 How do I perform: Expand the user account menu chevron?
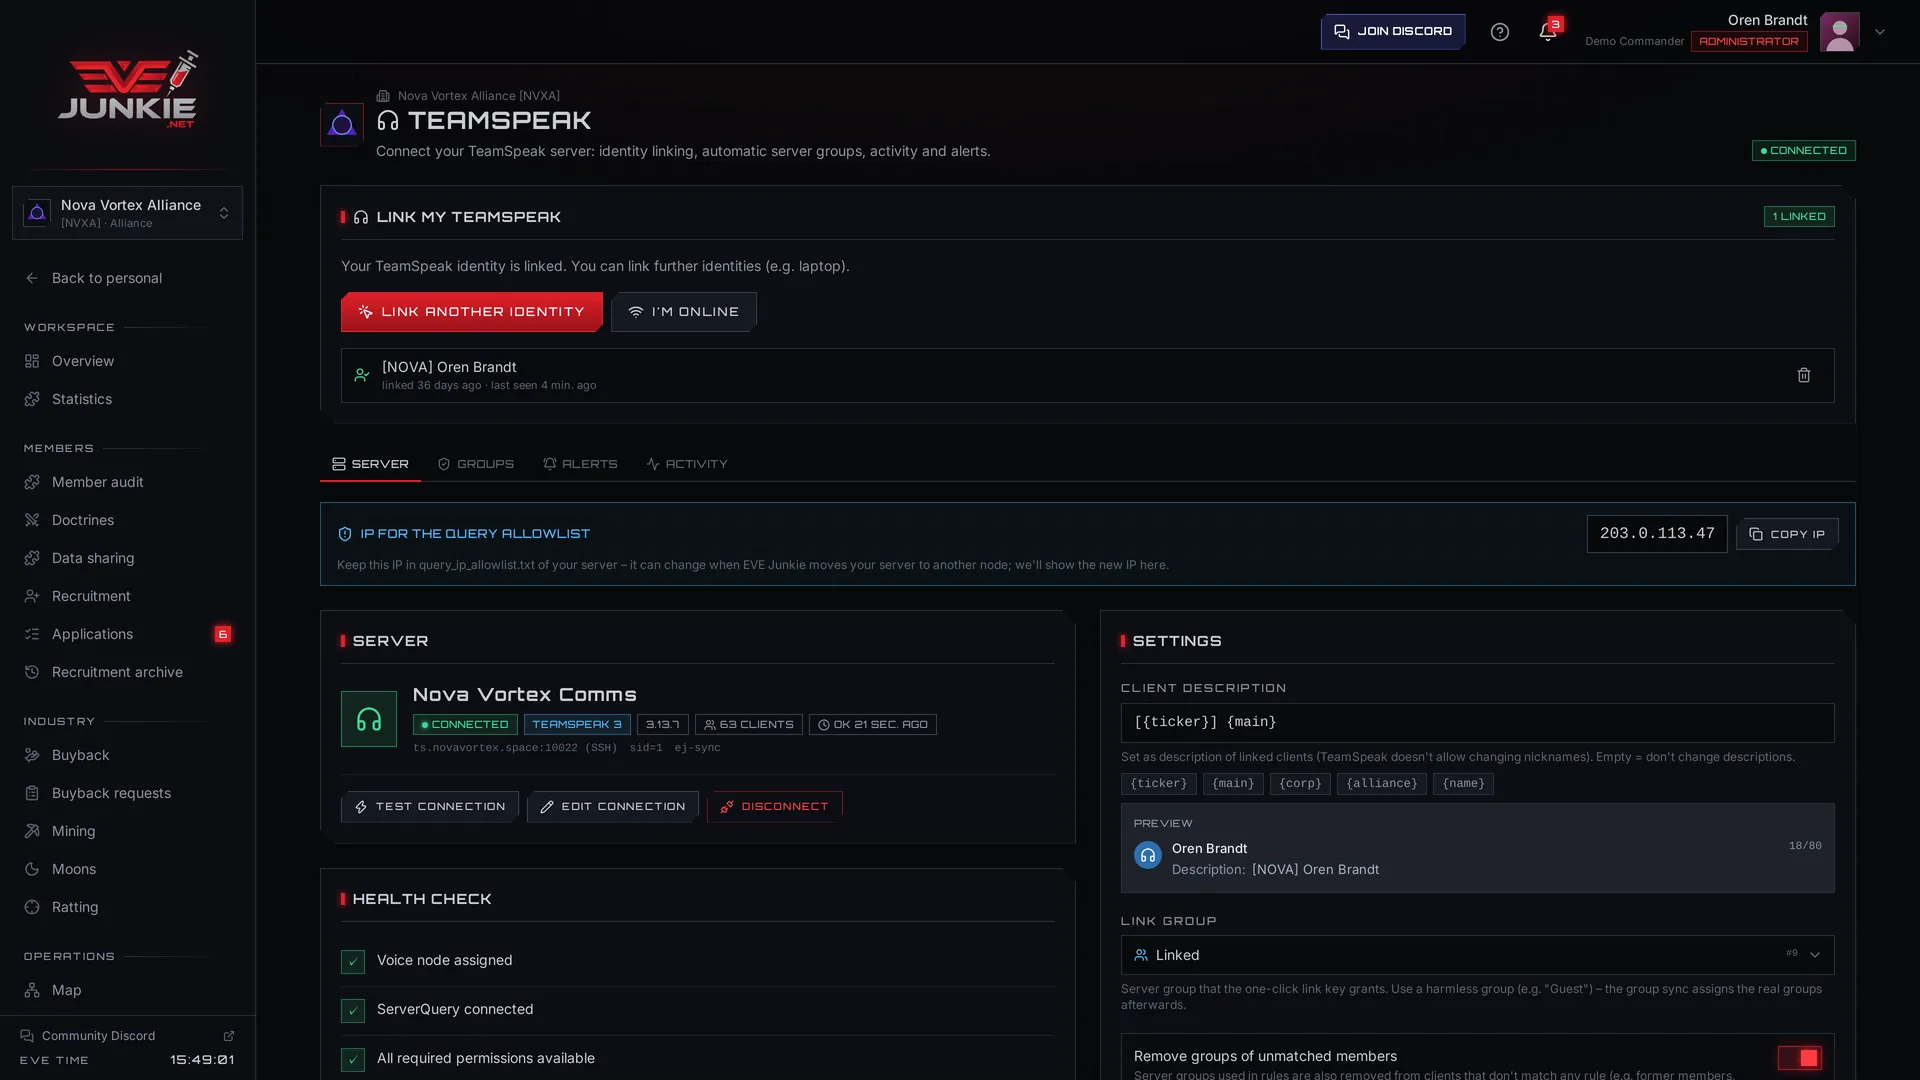(x=1880, y=32)
